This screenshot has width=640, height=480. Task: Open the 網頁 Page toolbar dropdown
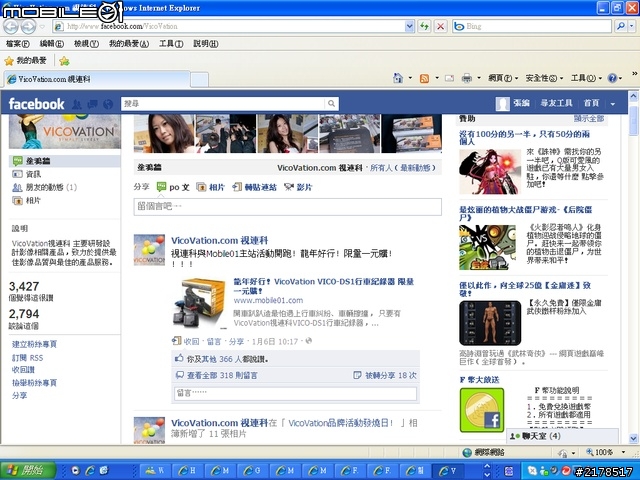(503, 78)
